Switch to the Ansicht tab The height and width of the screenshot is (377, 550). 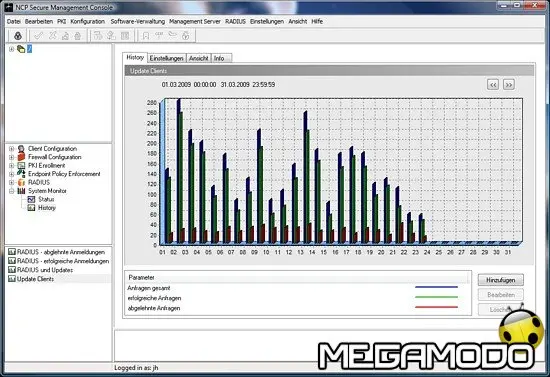click(x=199, y=58)
